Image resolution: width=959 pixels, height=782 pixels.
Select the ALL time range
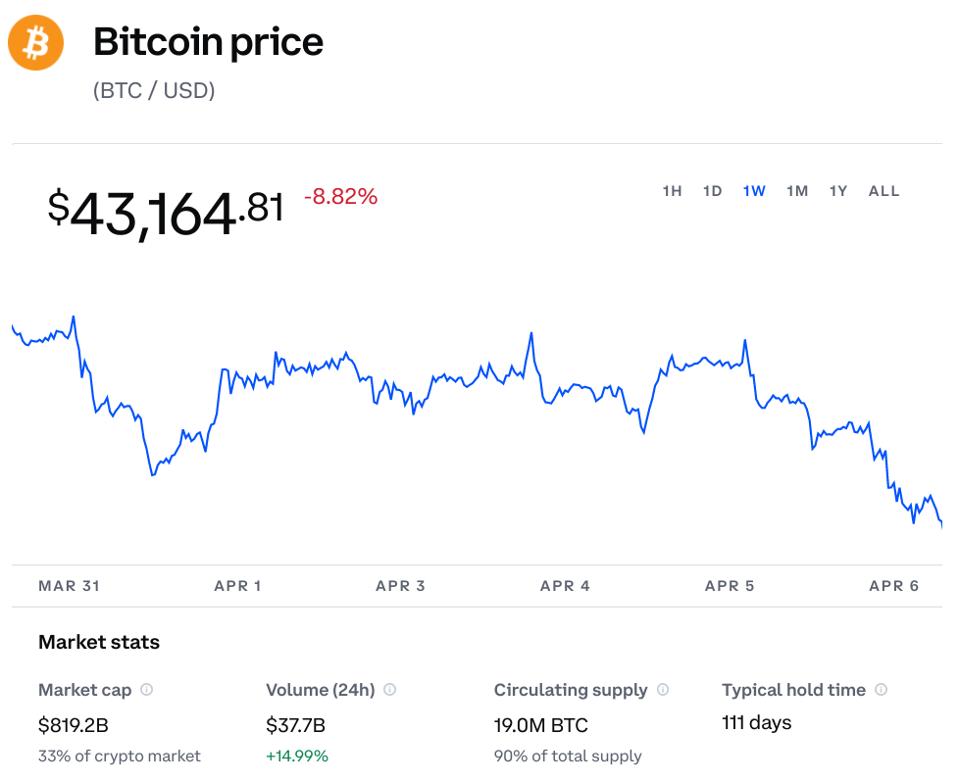point(884,191)
